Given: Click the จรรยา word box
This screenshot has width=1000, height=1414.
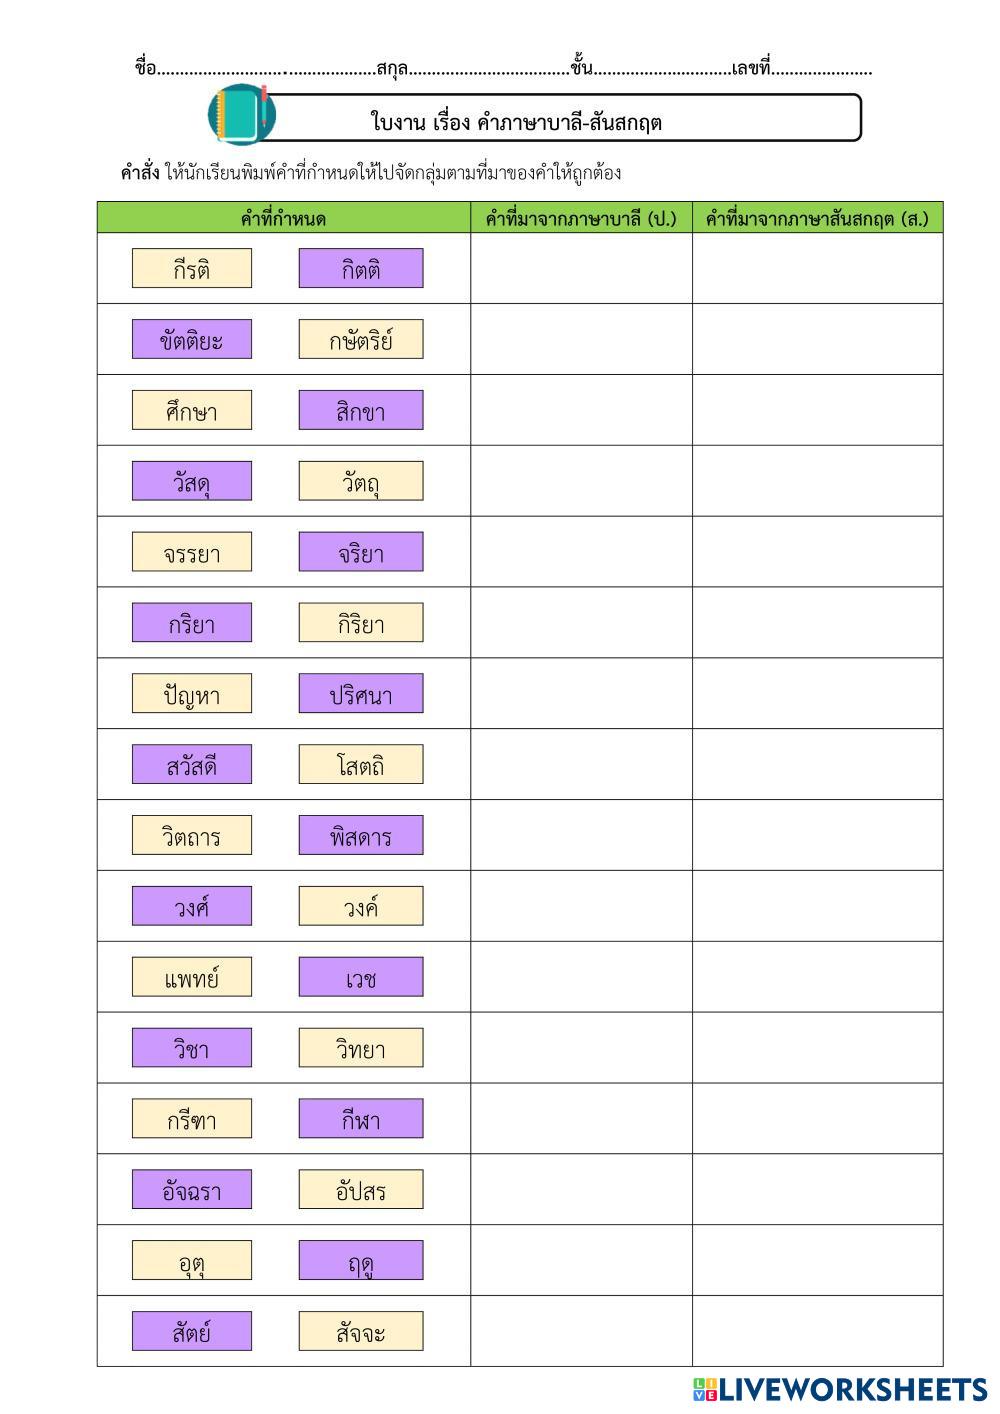Looking at the screenshot, I should tap(192, 553).
